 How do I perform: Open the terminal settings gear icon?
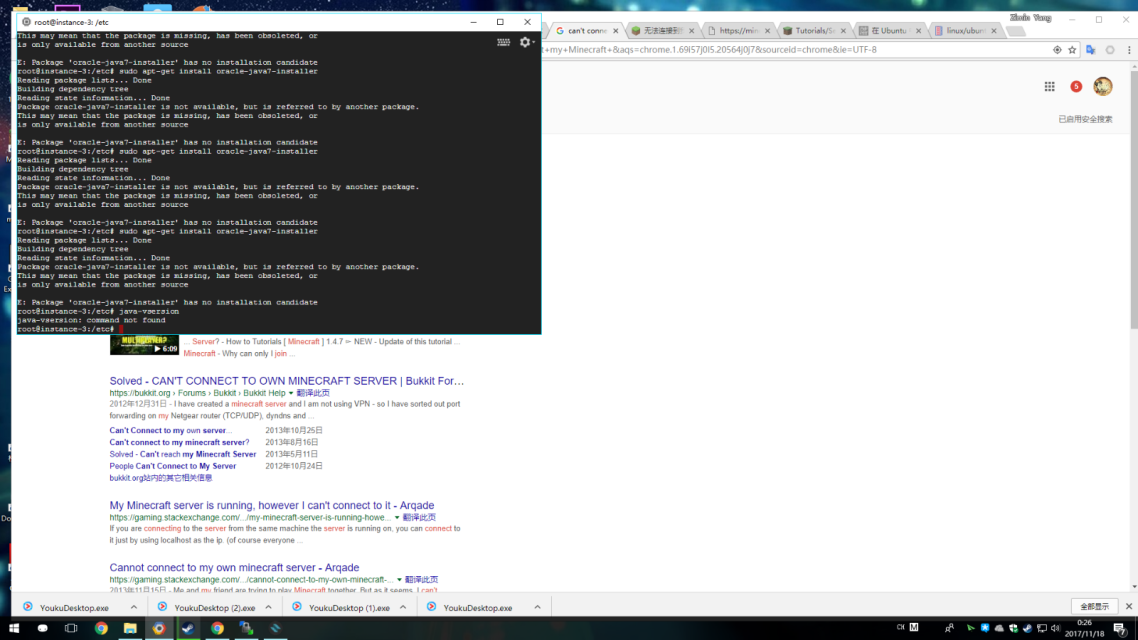point(525,42)
